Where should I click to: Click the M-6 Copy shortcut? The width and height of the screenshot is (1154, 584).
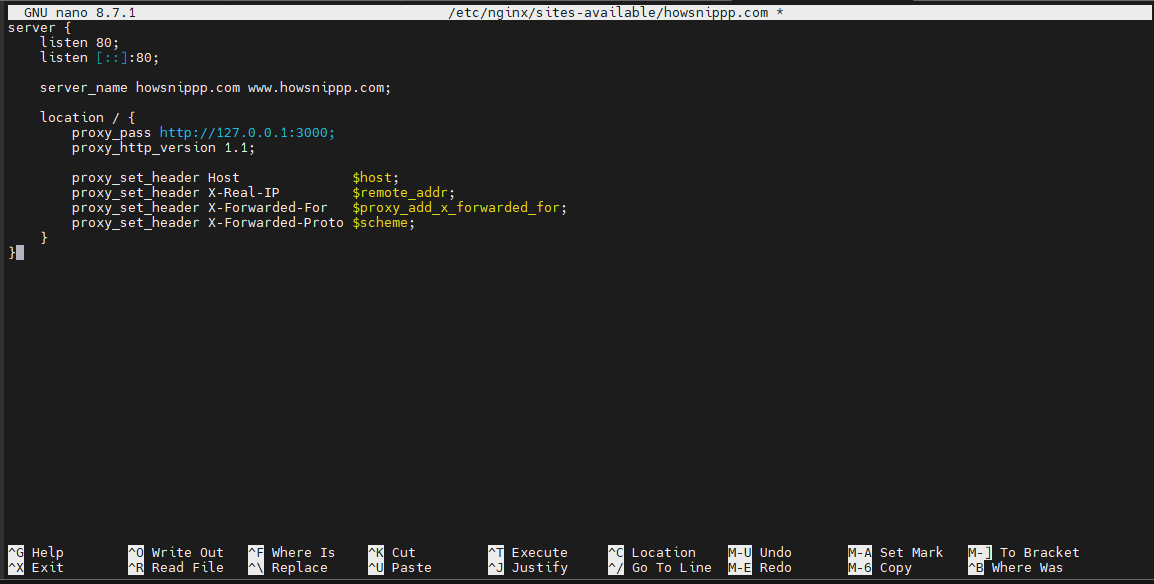tap(879, 568)
